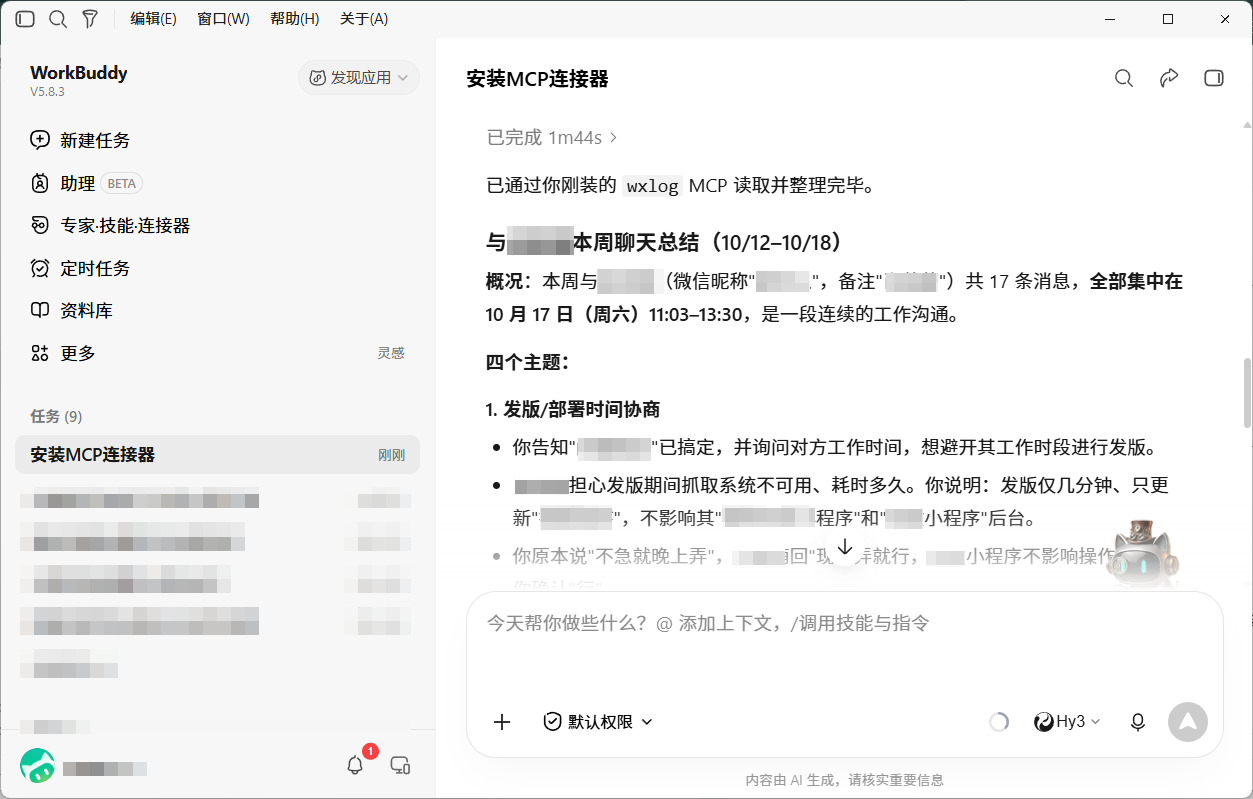Expand the 发现应用 dropdown
Screen dimensions: 1253x799
coord(359,77)
